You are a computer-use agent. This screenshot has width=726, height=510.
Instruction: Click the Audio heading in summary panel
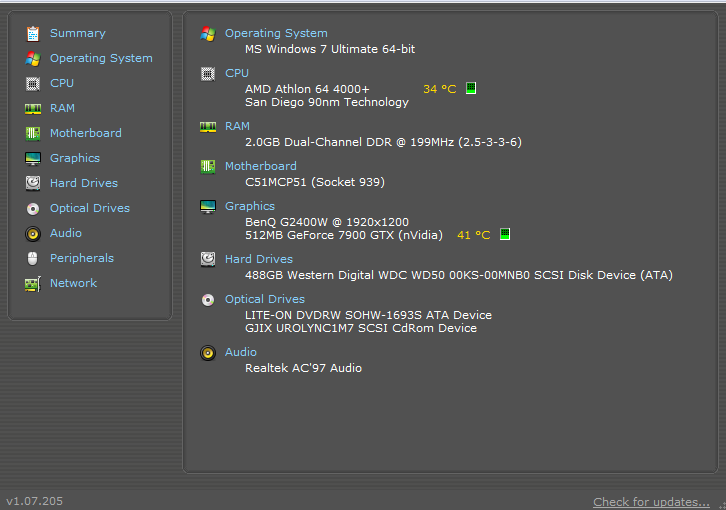tap(240, 352)
